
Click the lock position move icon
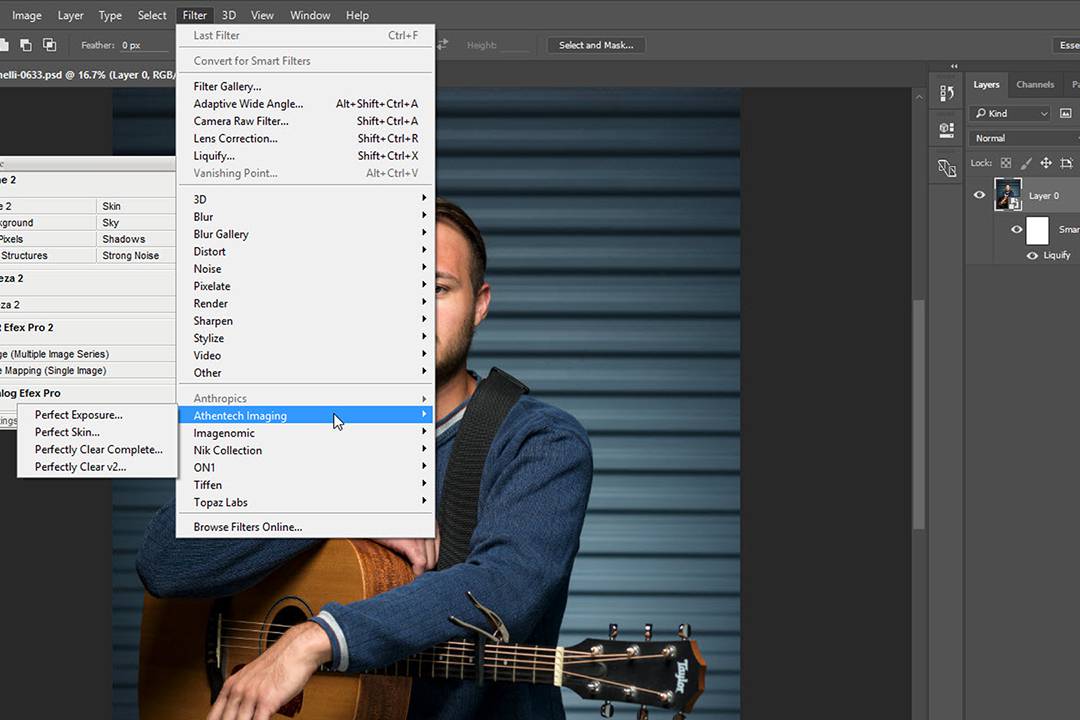[x=1046, y=163]
